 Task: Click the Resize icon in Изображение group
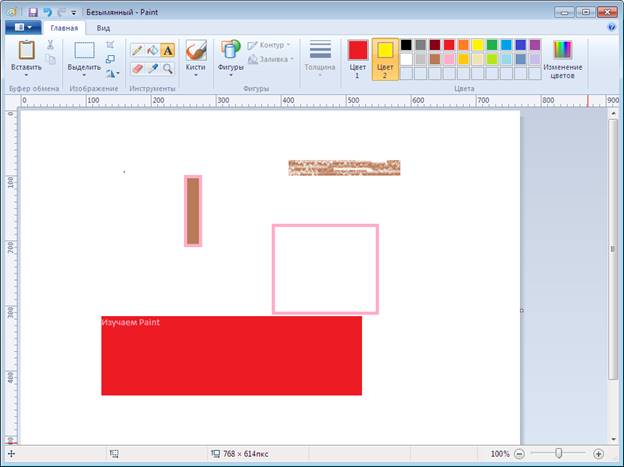coord(110,59)
